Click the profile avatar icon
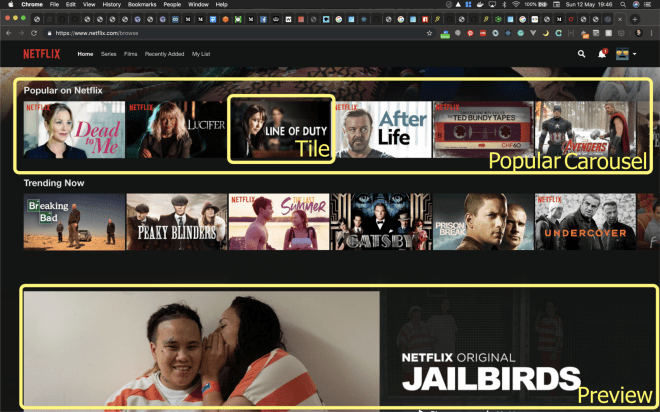660x412 pixels. coord(622,54)
